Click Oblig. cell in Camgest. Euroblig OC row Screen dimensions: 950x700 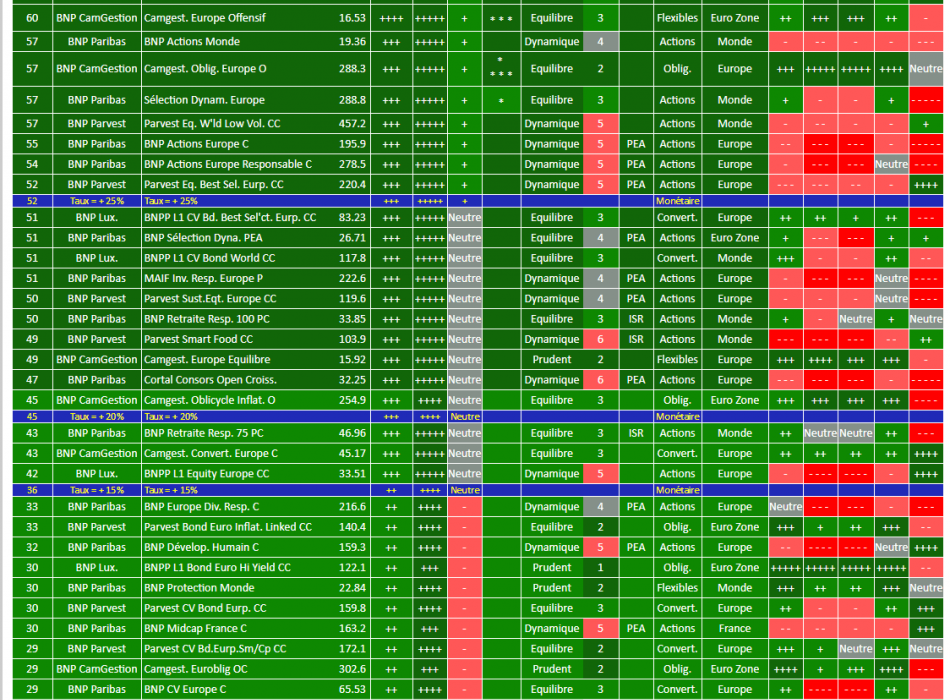(677, 669)
